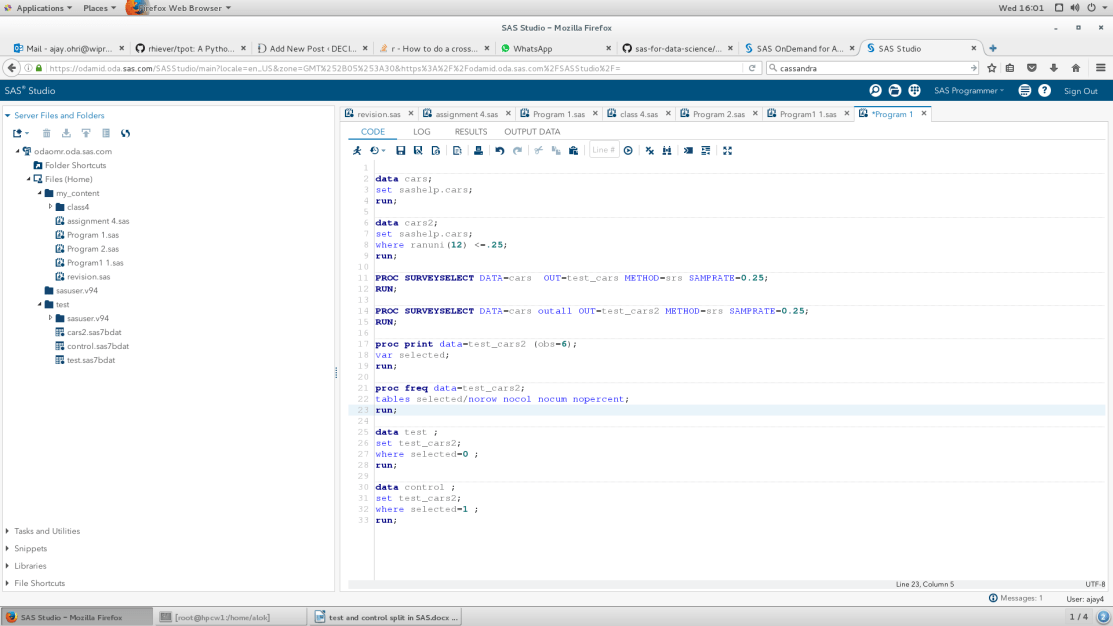Image resolution: width=1113 pixels, height=626 pixels.
Task: Switch to the LOG tab
Action: tap(421, 132)
